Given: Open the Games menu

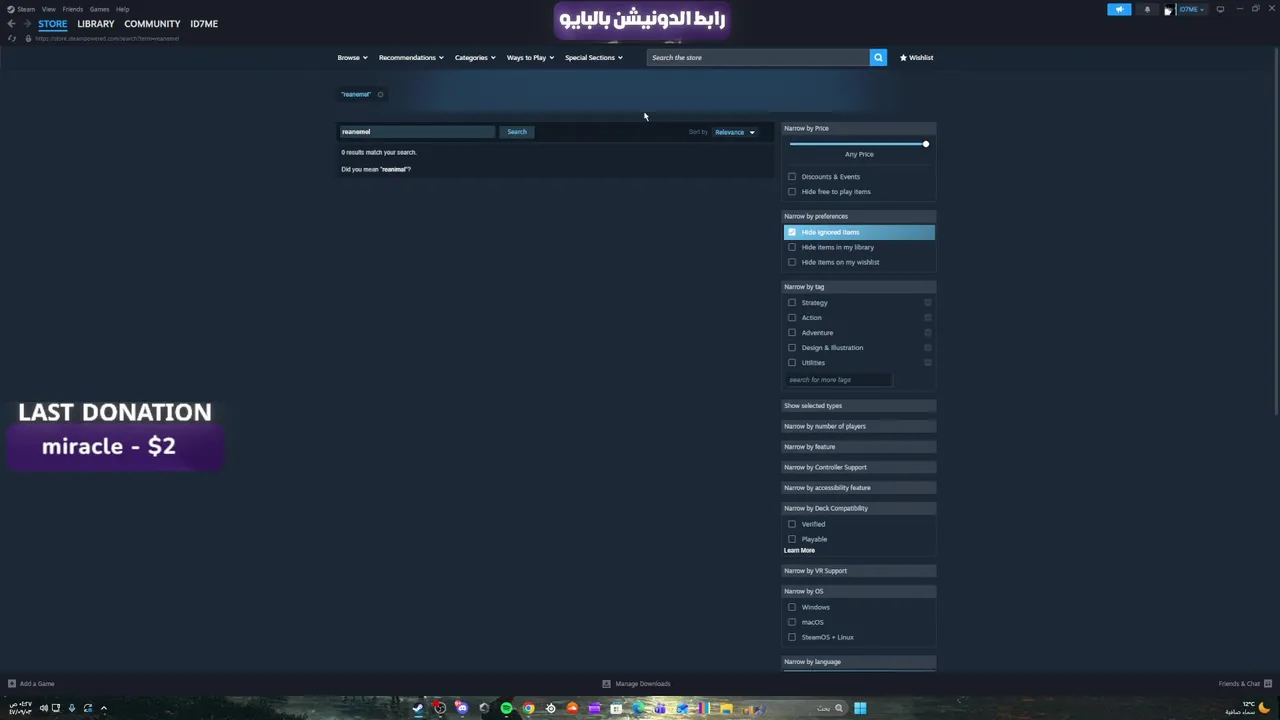Looking at the screenshot, I should (x=99, y=9).
